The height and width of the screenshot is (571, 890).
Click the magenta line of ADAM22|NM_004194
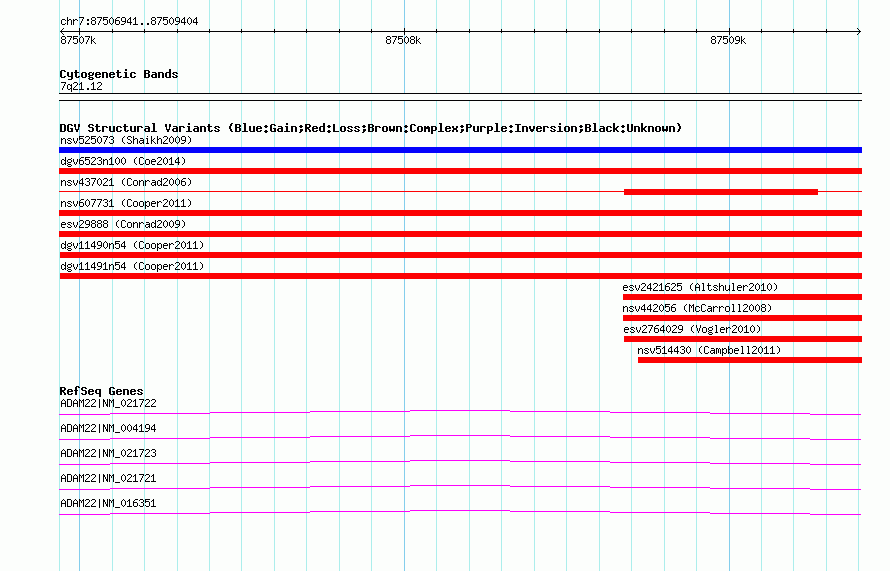(460, 437)
